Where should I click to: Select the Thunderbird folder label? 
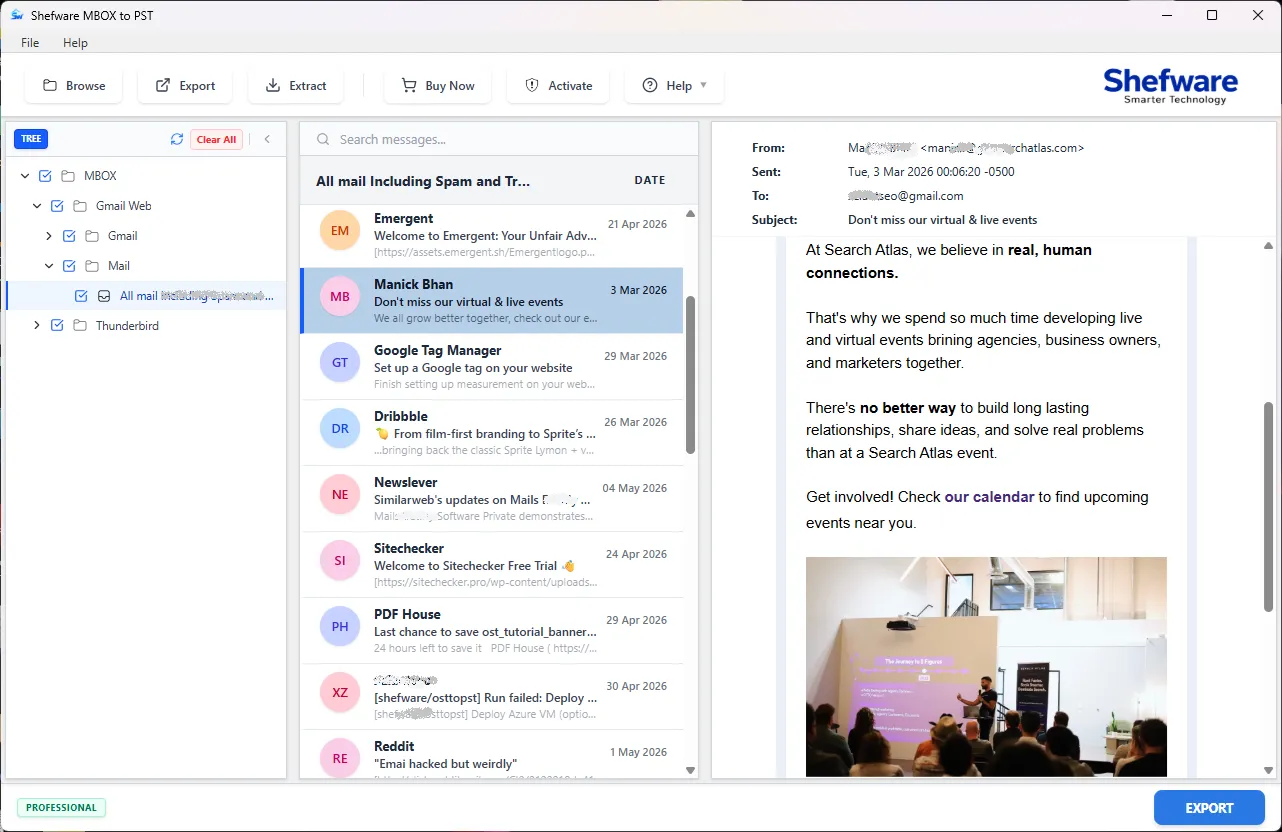(127, 326)
